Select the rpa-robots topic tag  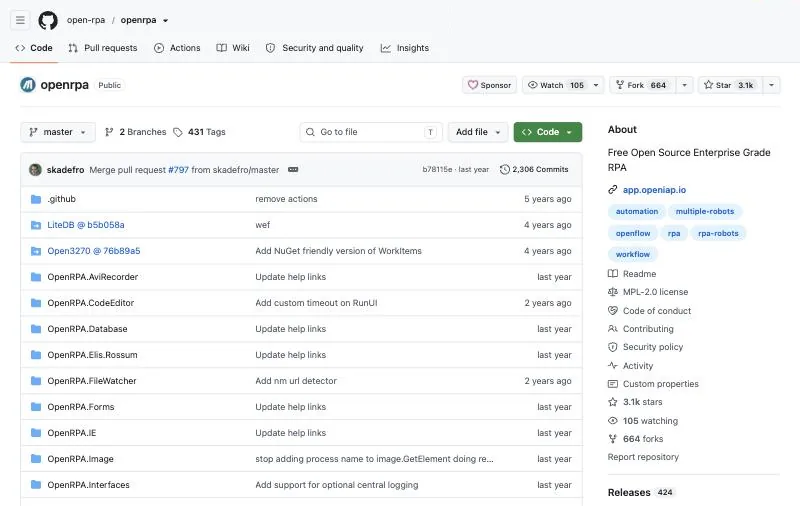718,233
